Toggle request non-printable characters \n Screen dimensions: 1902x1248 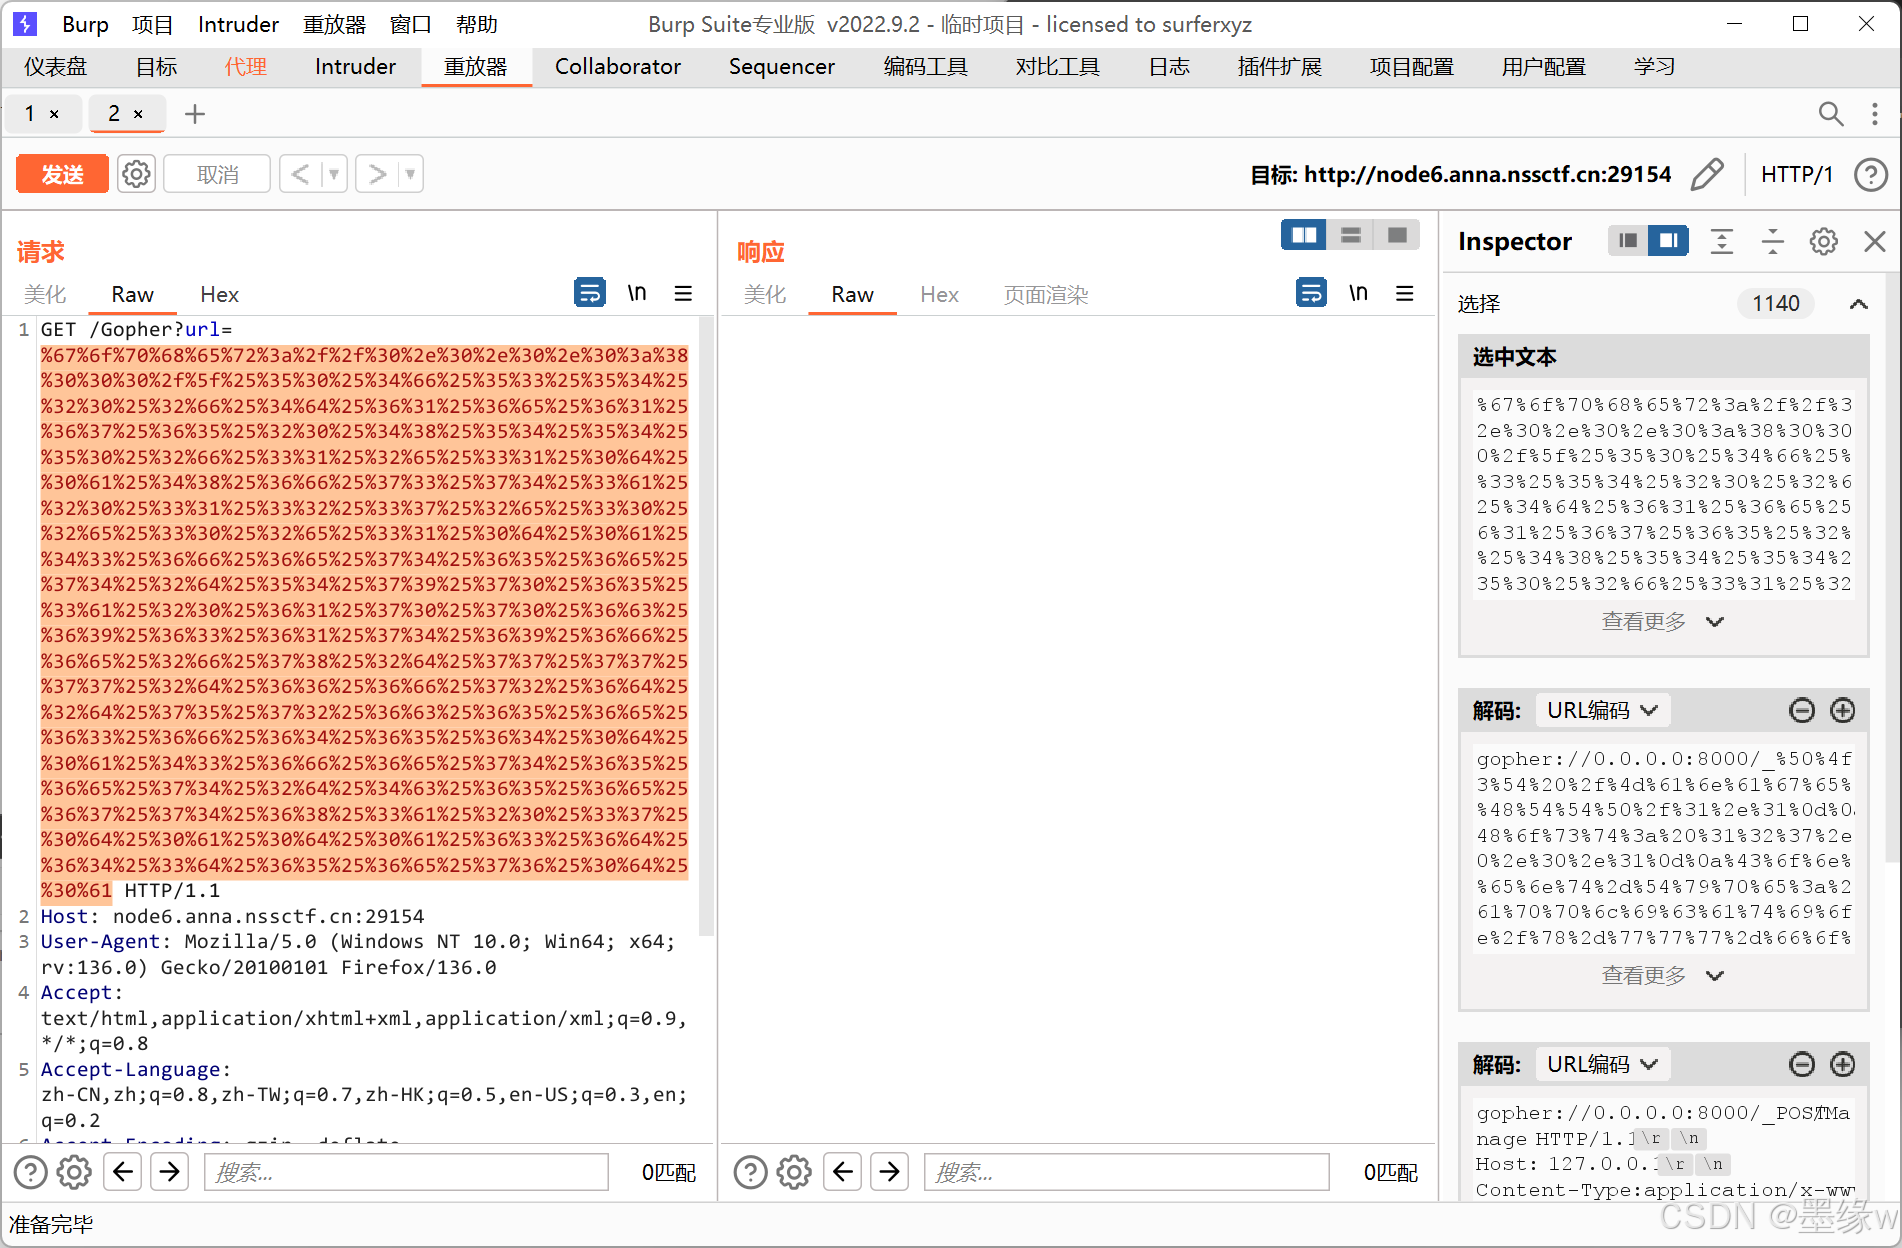[637, 293]
